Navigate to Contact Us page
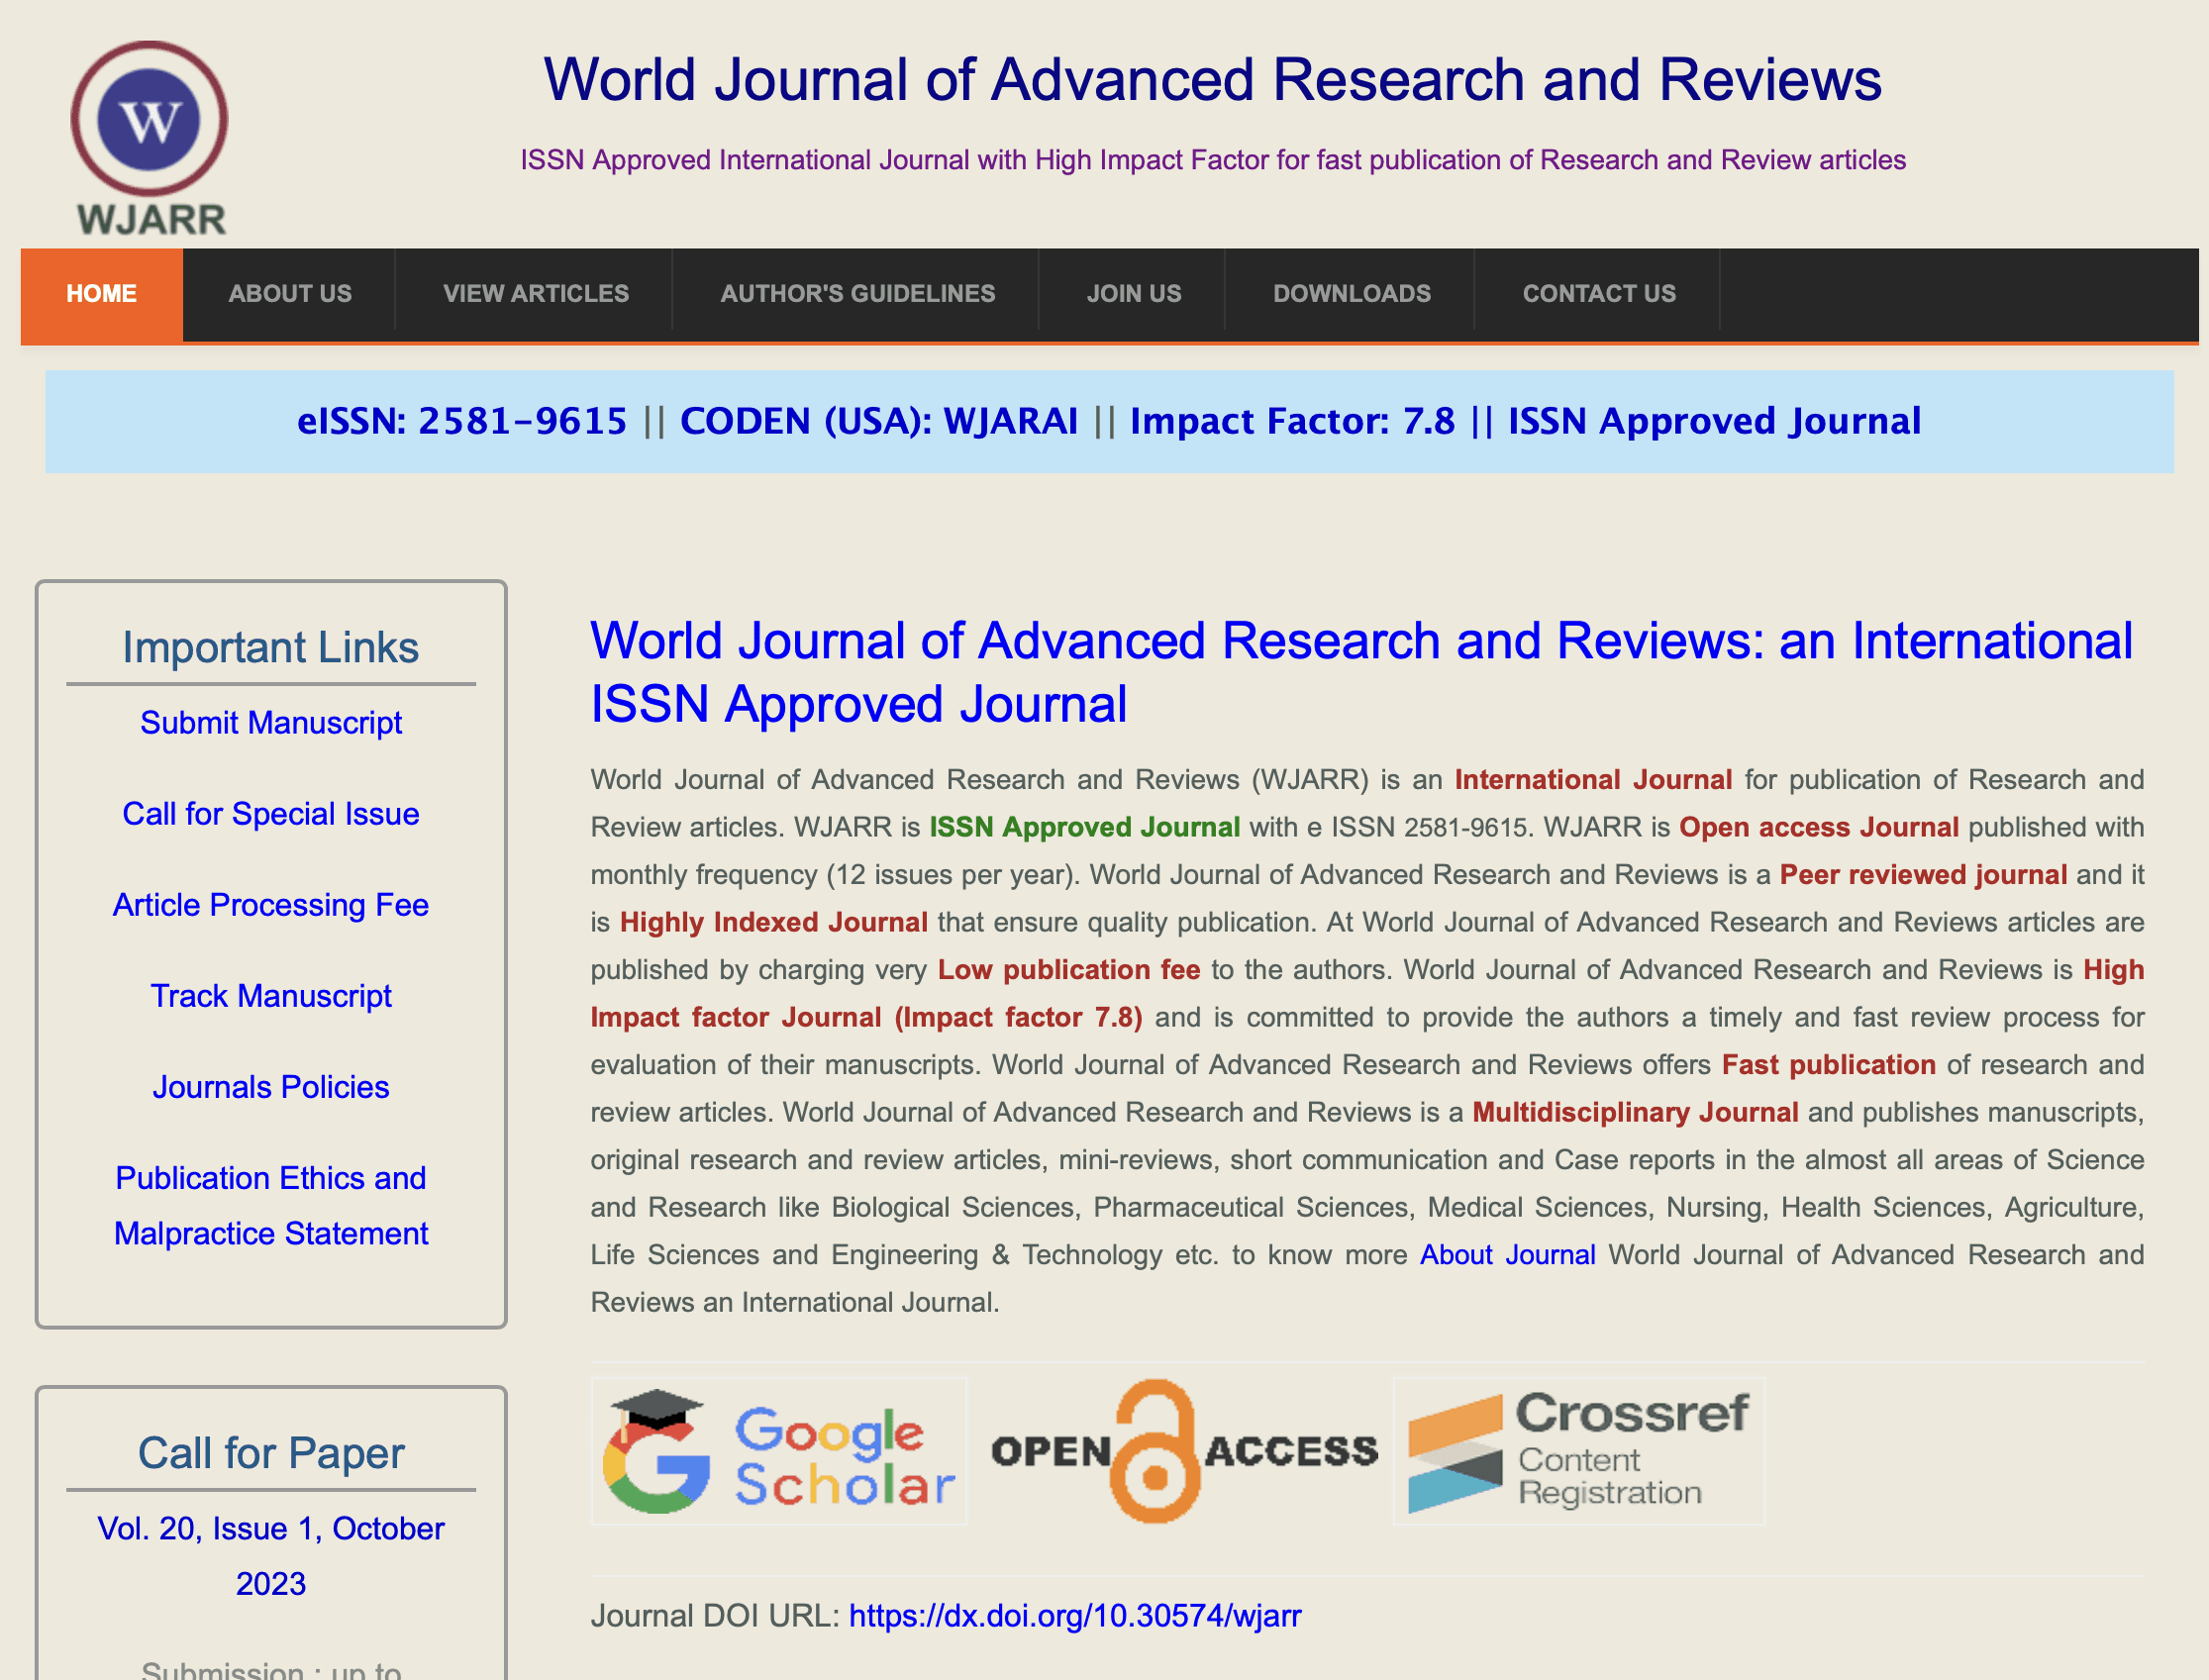 click(x=1598, y=294)
